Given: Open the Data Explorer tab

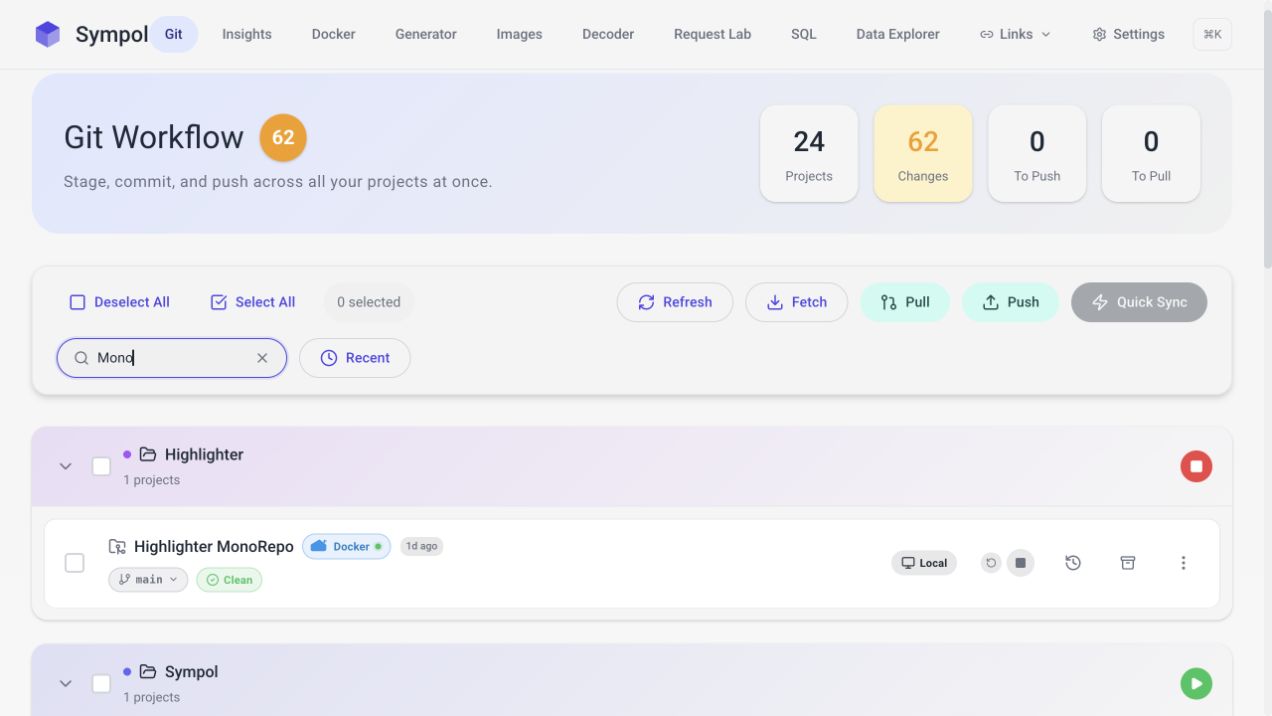Looking at the screenshot, I should 898,34.
